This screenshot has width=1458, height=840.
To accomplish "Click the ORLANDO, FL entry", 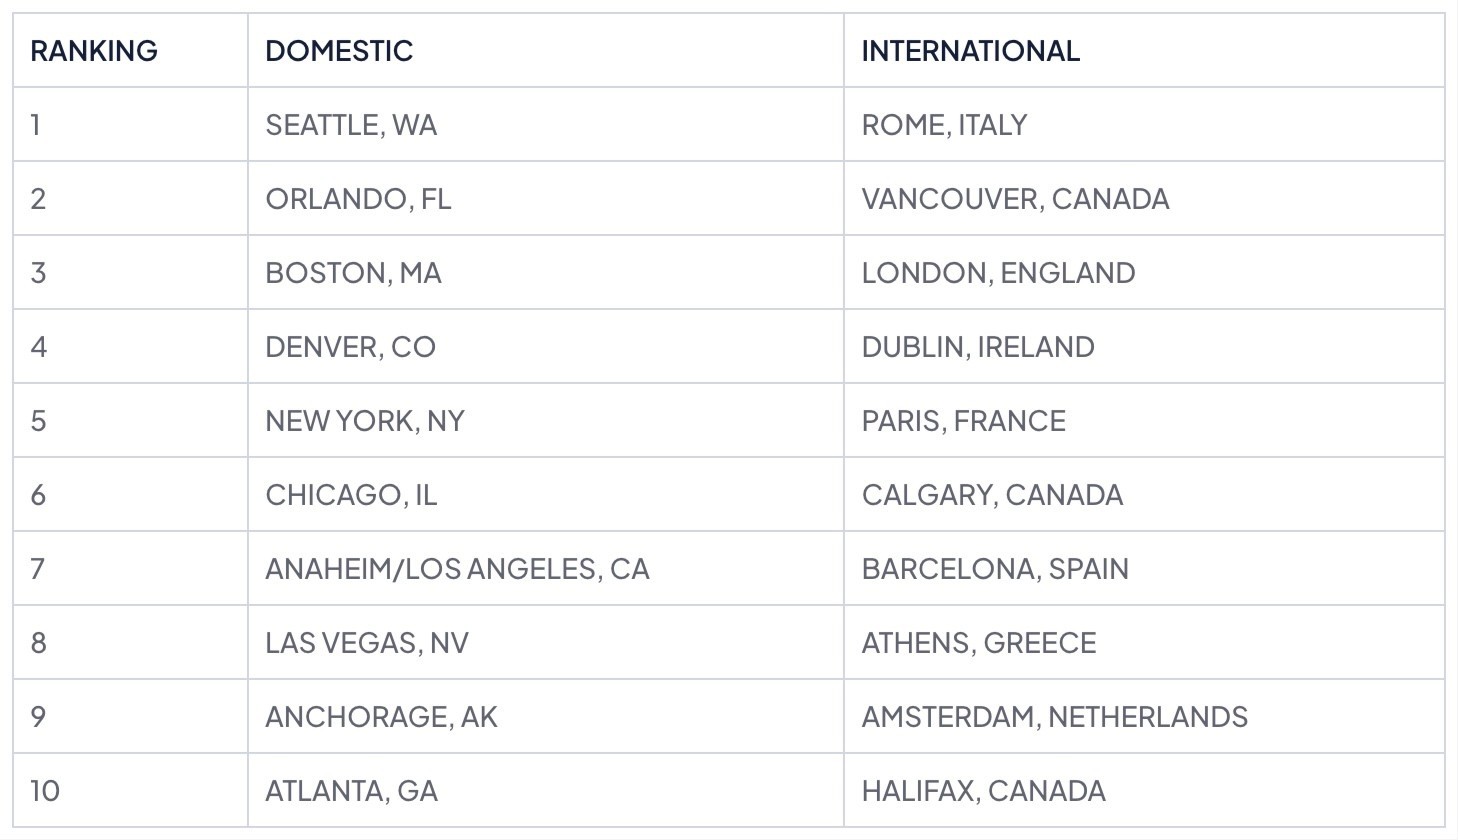I will (358, 199).
